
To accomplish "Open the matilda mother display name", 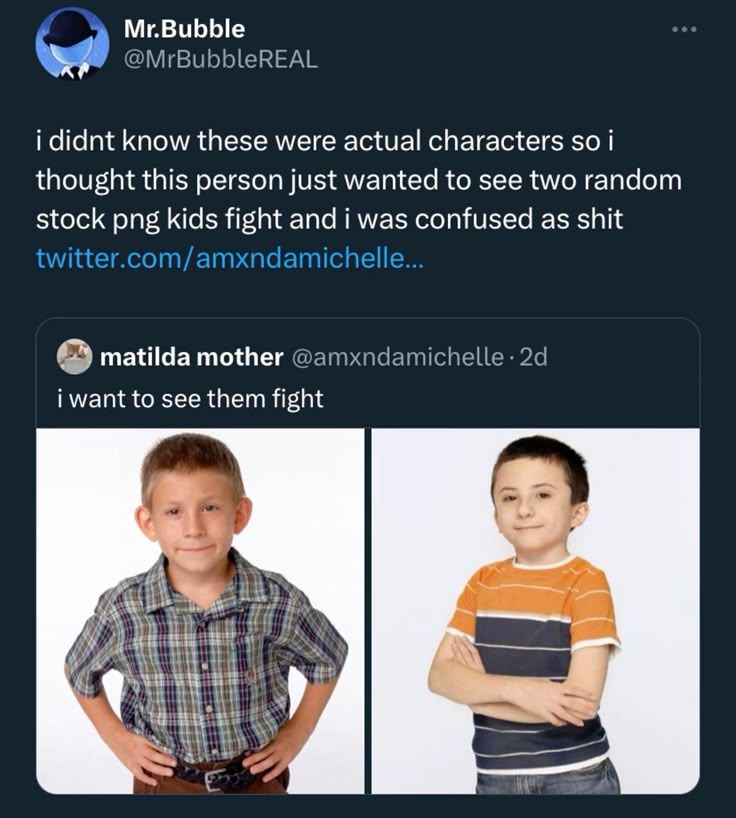I will coord(191,357).
